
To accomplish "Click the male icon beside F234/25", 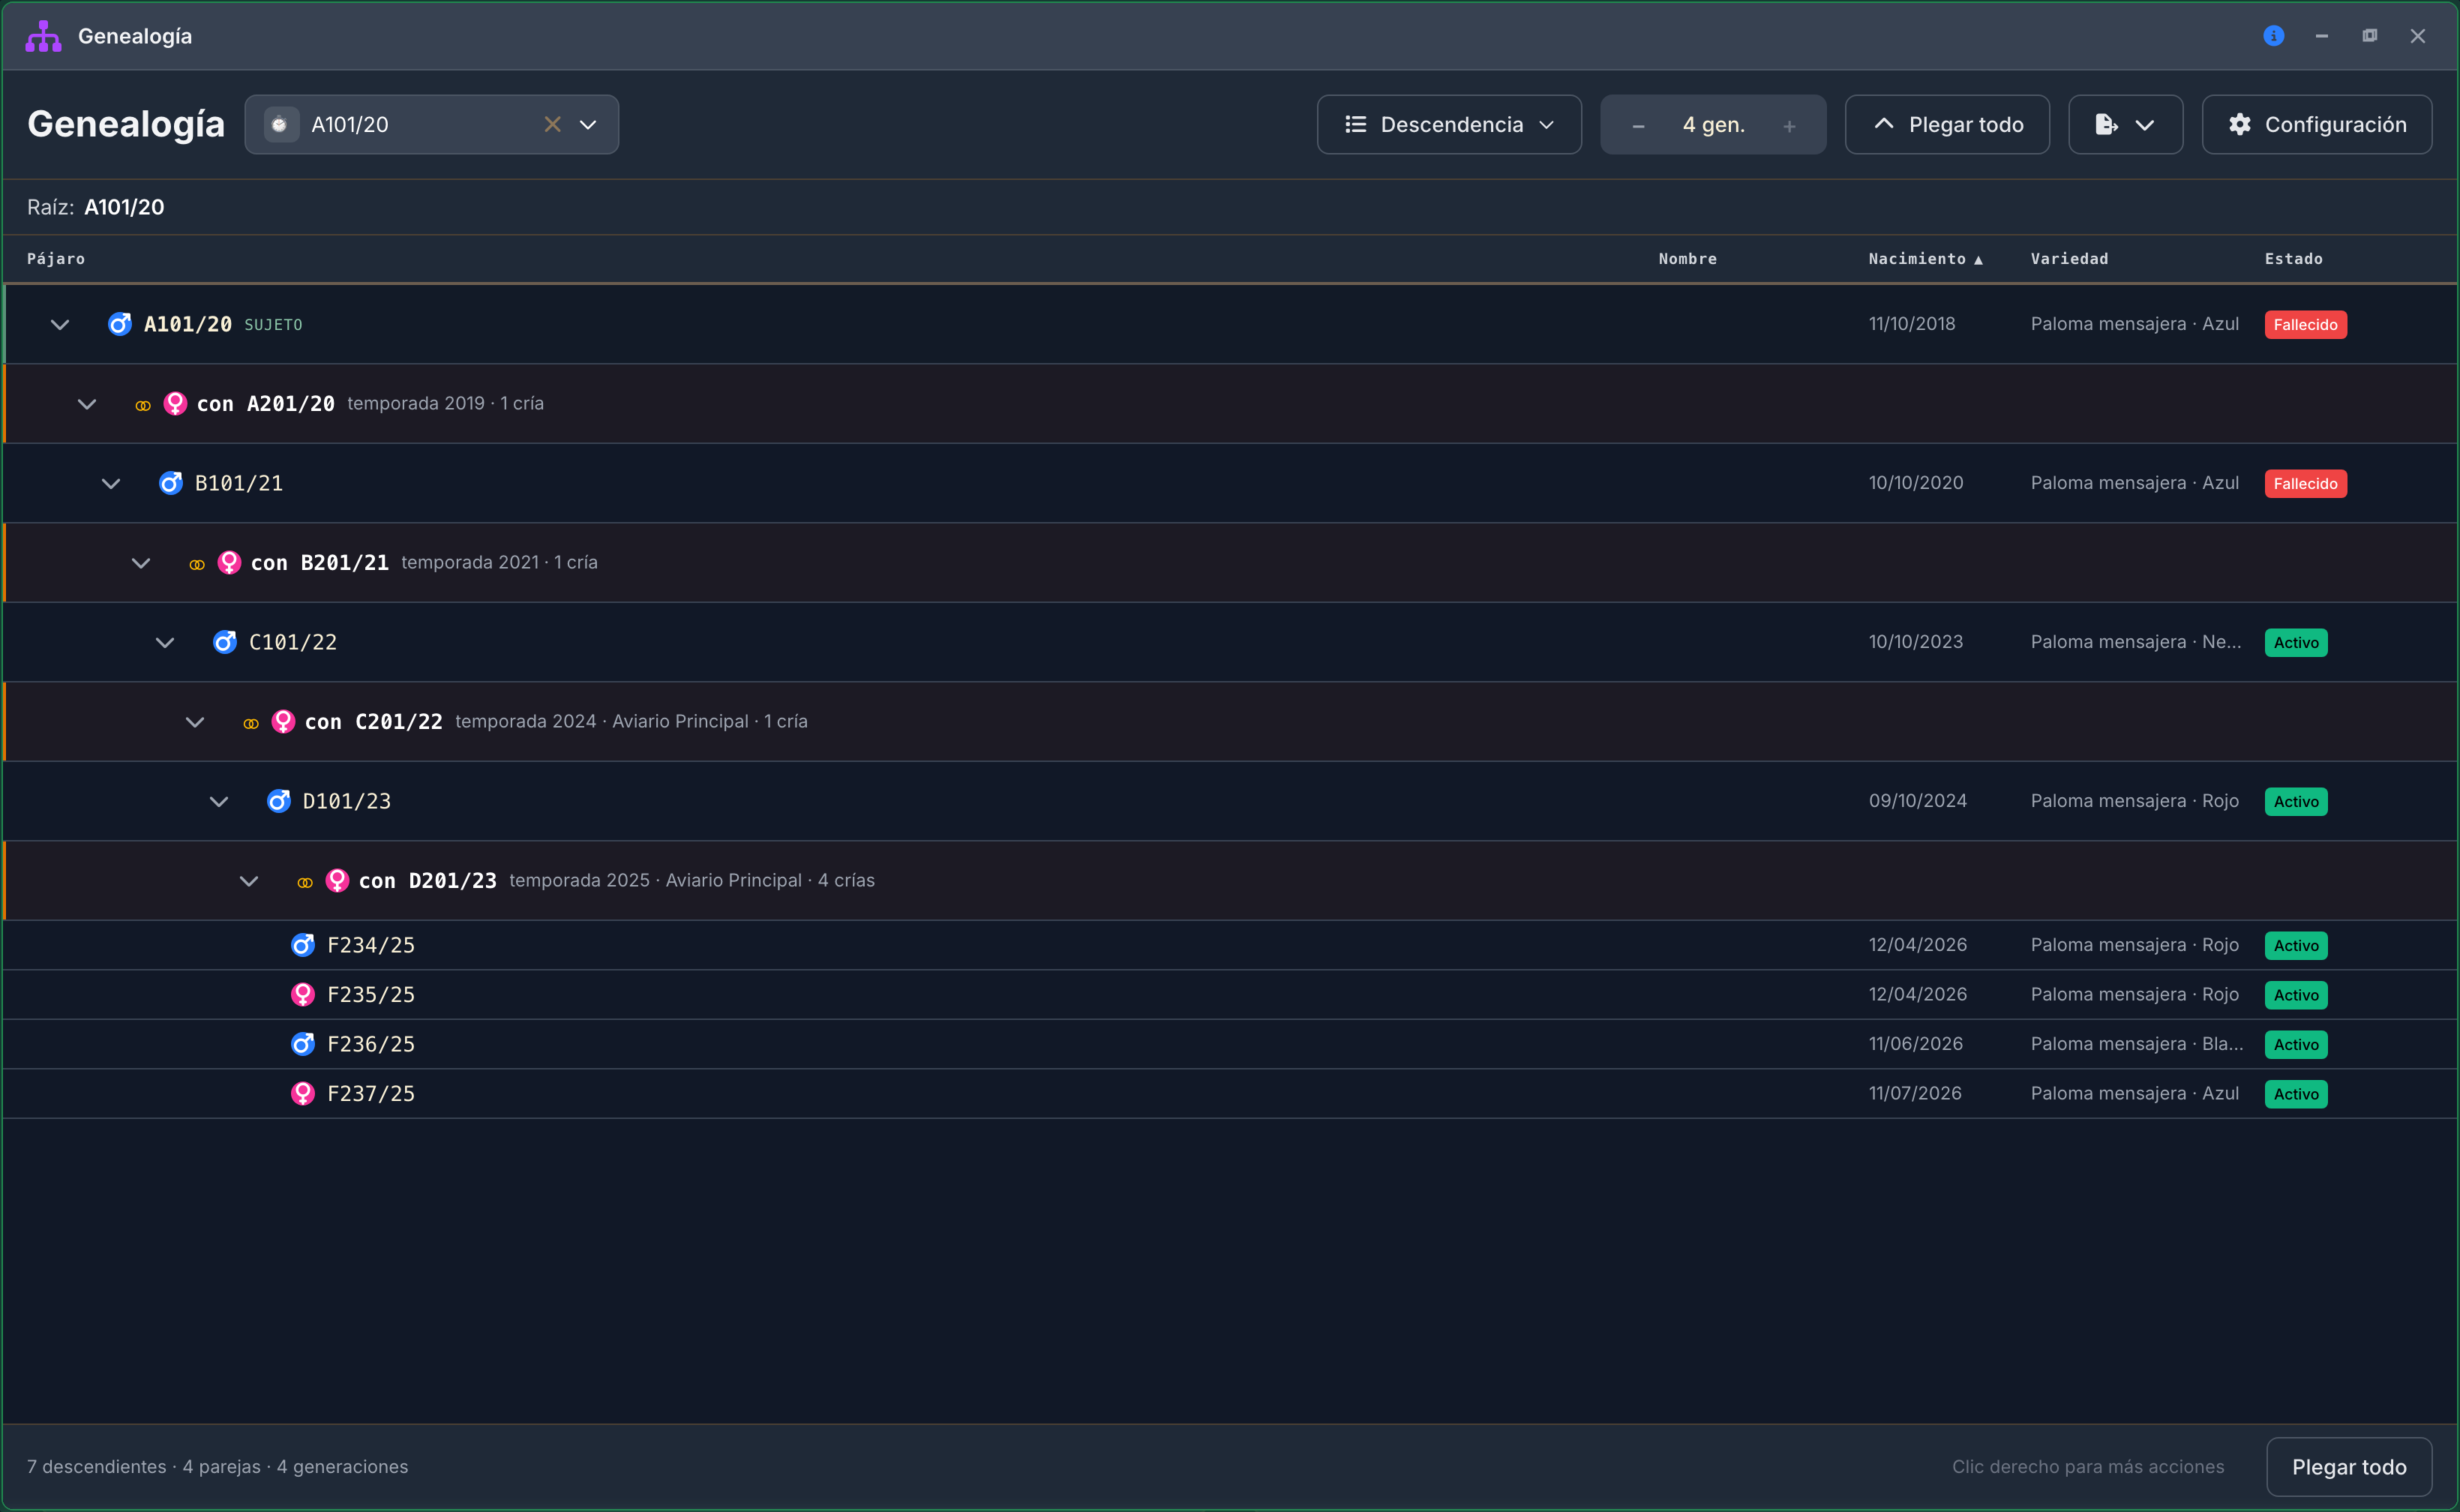I will 303,945.
